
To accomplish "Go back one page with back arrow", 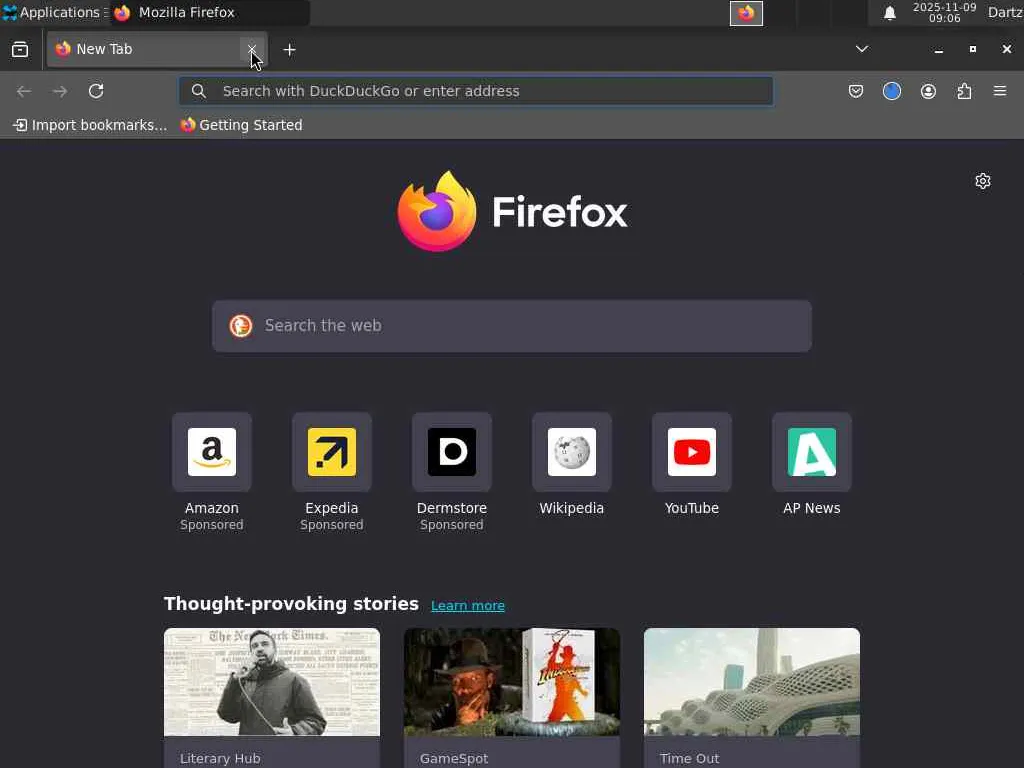I will point(24,91).
